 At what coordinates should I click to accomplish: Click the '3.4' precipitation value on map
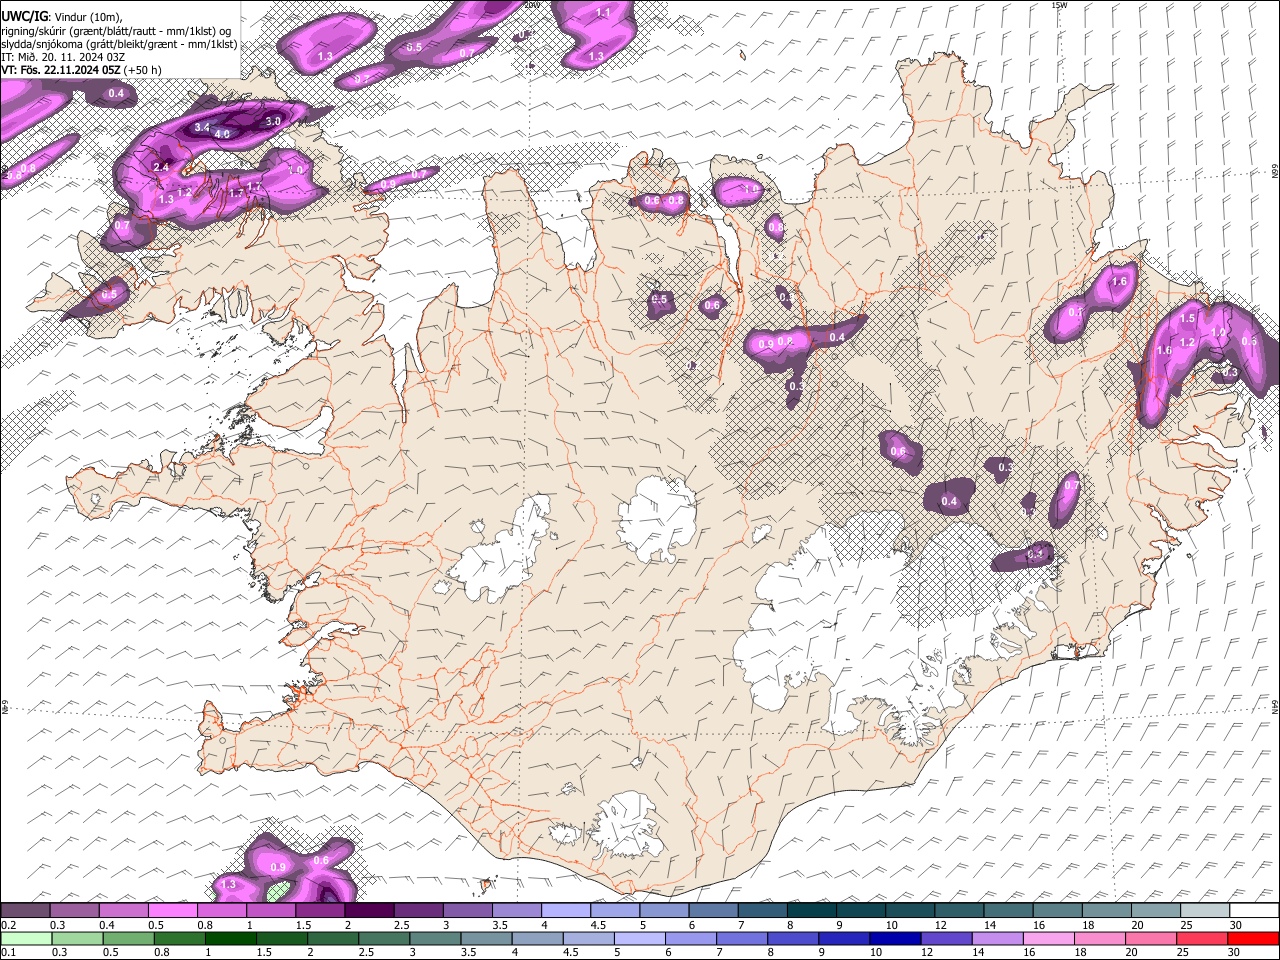201,127
